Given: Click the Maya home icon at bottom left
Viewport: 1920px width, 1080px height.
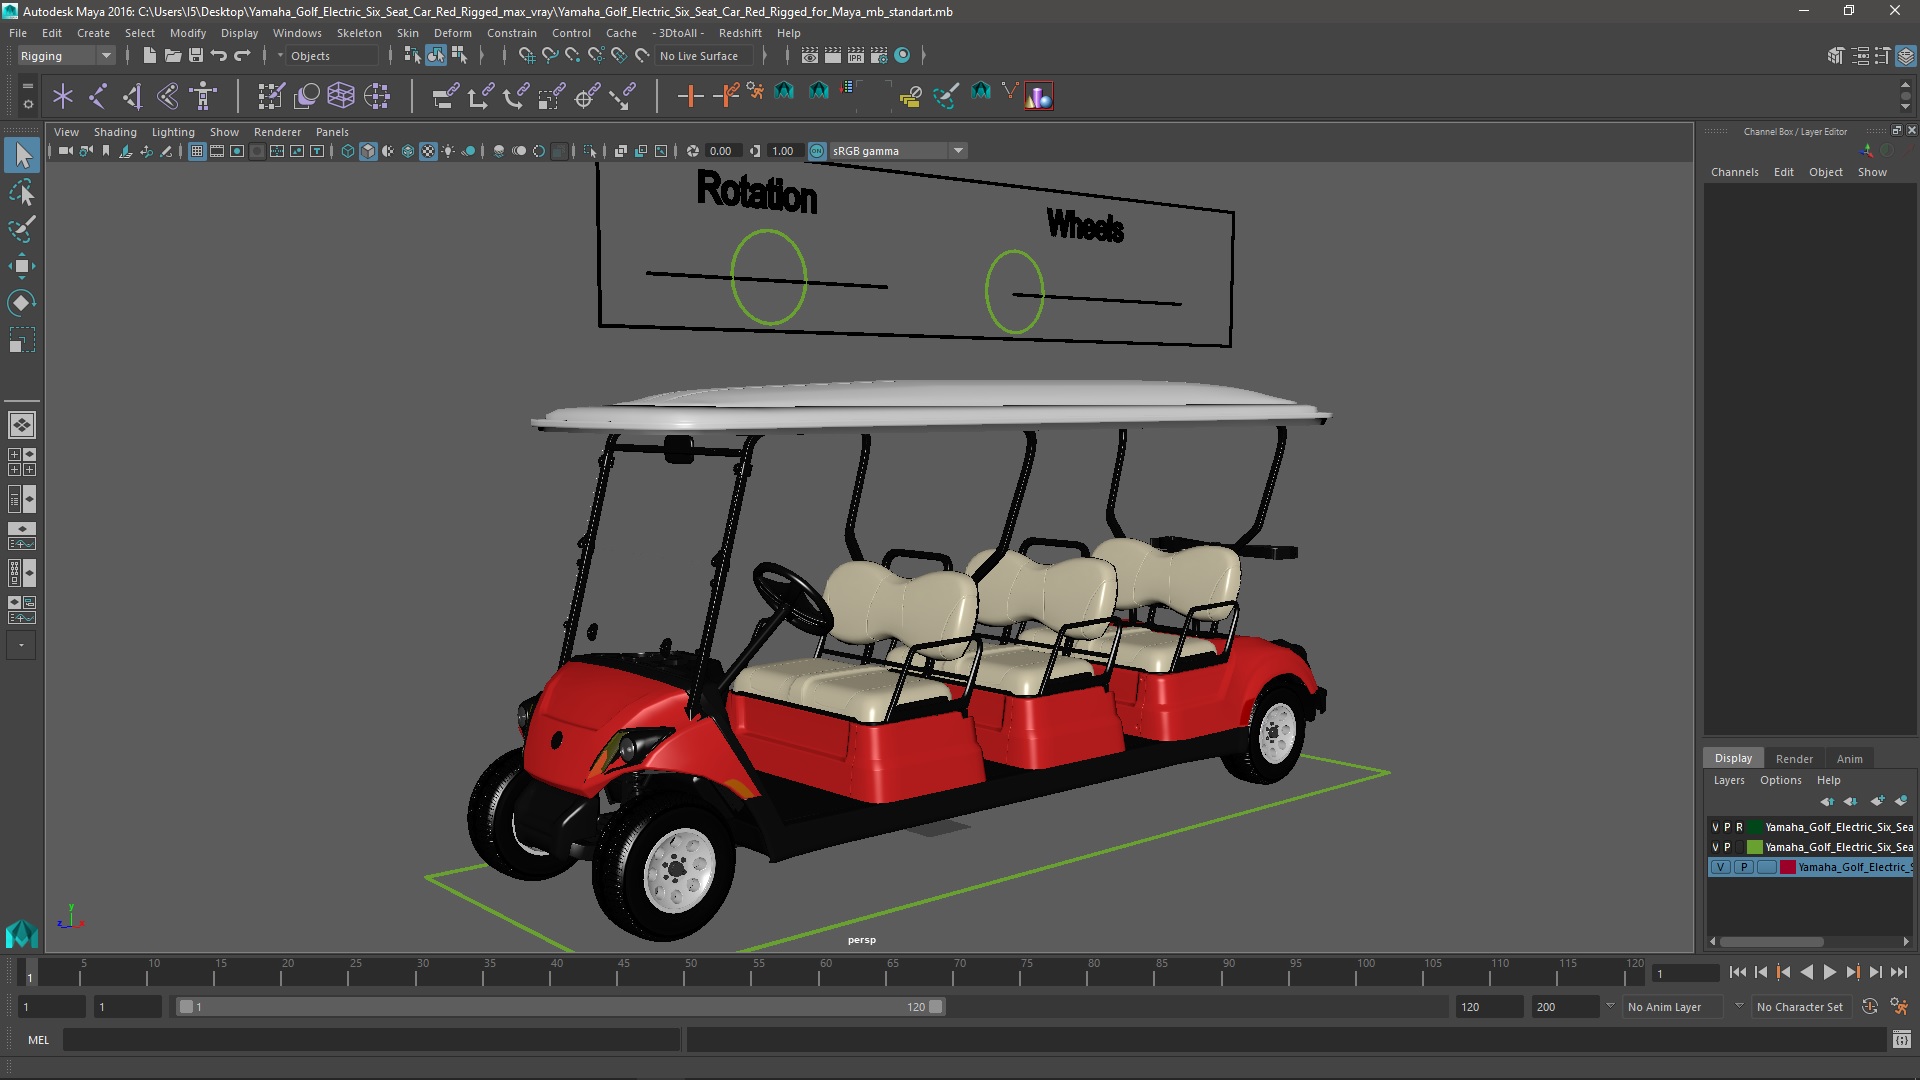Looking at the screenshot, I should tap(21, 933).
